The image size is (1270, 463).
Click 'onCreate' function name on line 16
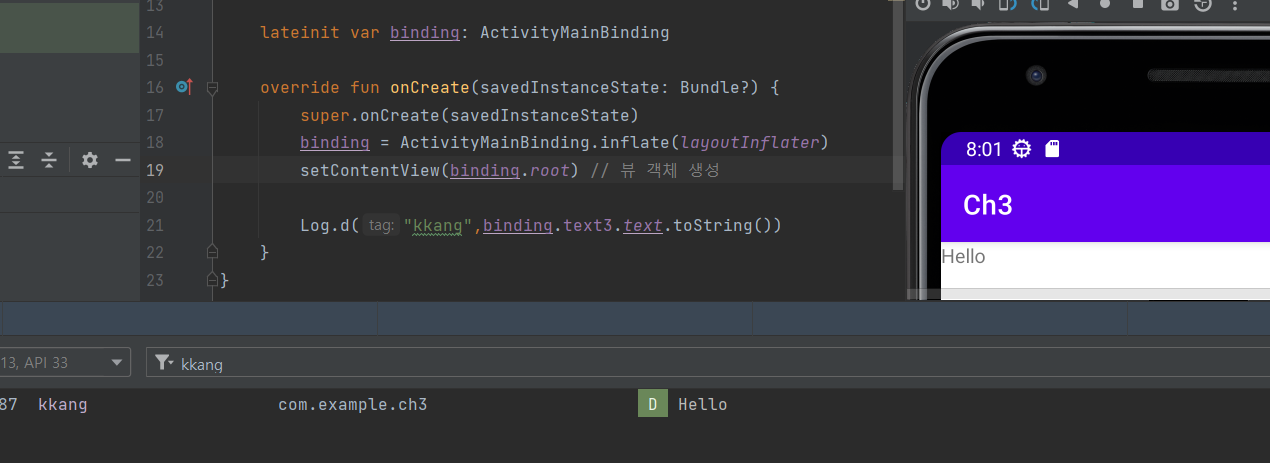[x=430, y=88]
